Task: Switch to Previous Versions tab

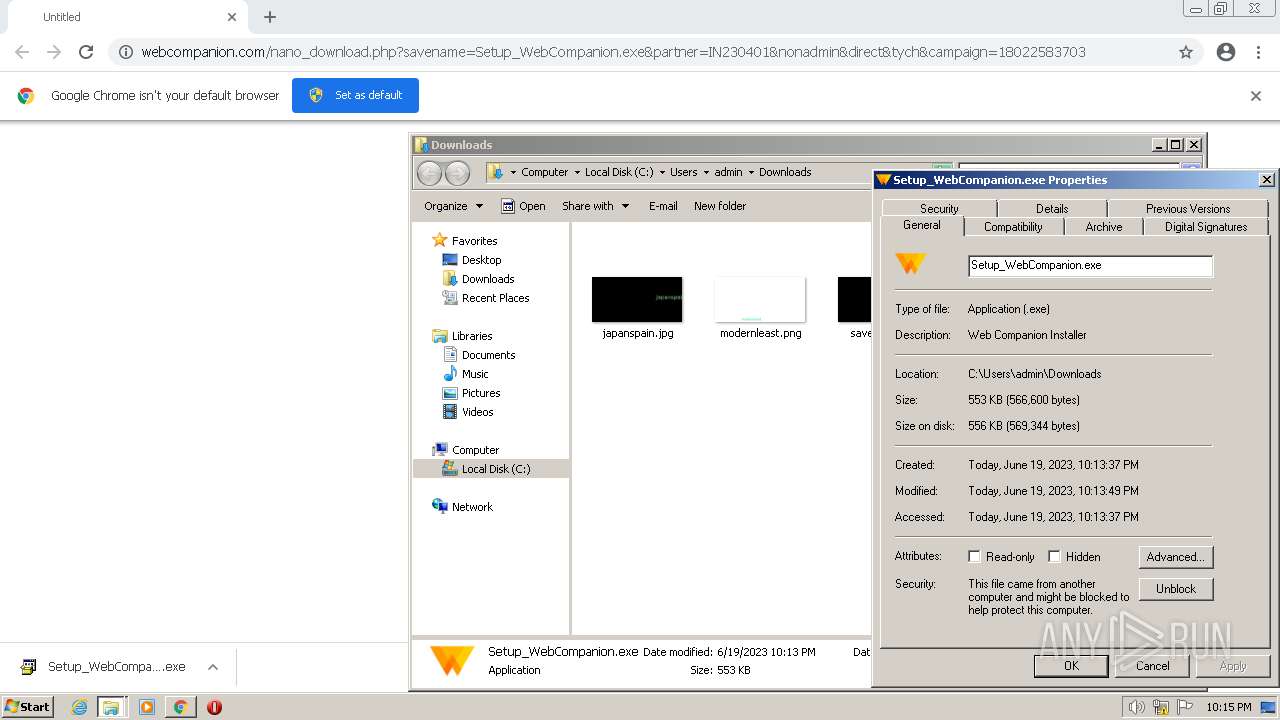Action: click(x=1188, y=208)
